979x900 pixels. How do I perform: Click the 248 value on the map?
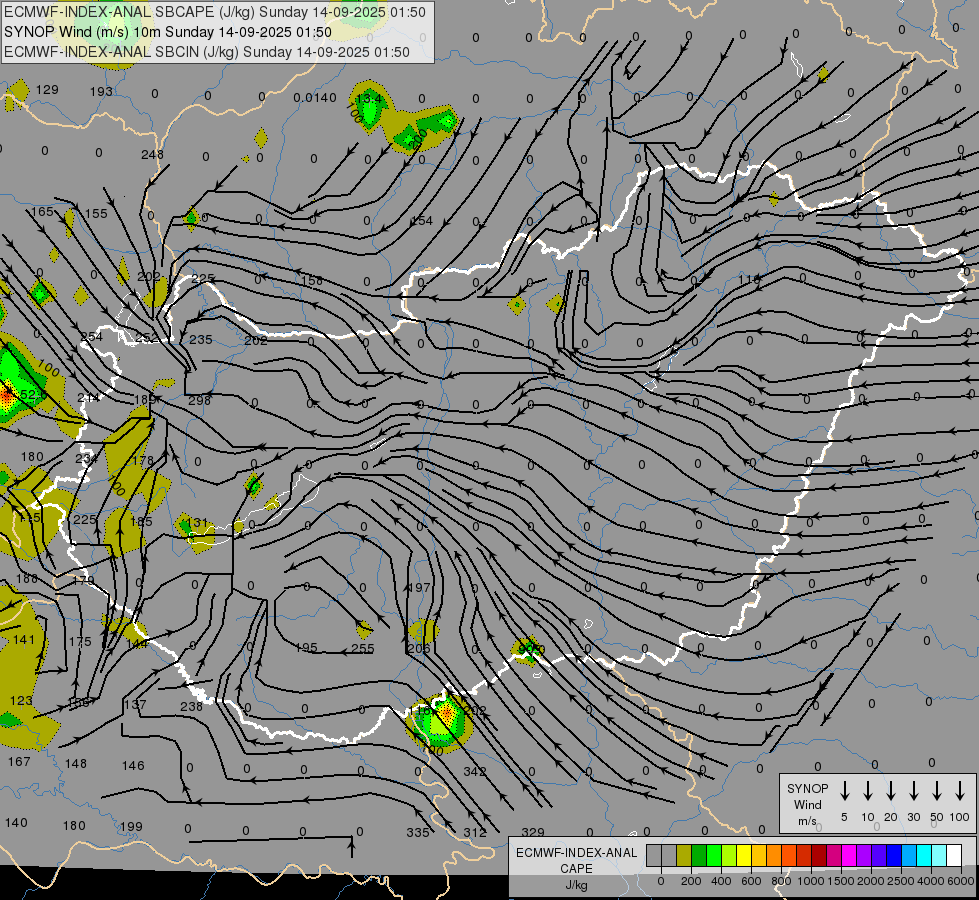click(x=152, y=154)
